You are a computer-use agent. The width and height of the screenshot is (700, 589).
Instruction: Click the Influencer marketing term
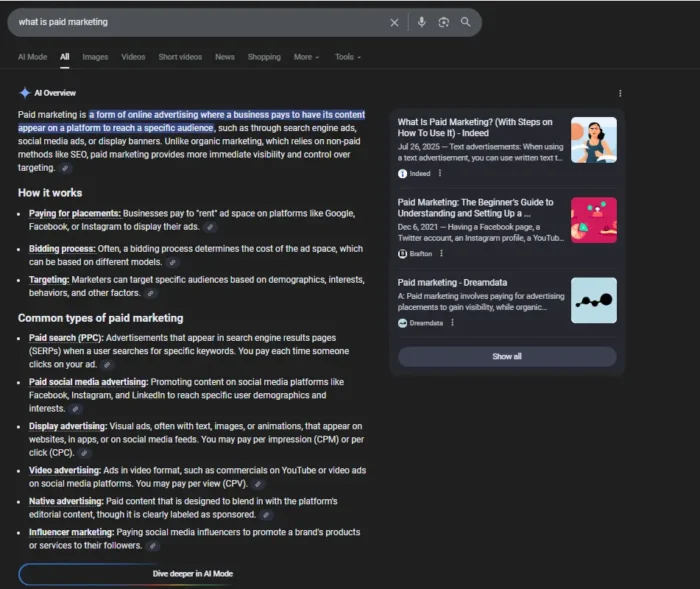pyautogui.click(x=71, y=532)
